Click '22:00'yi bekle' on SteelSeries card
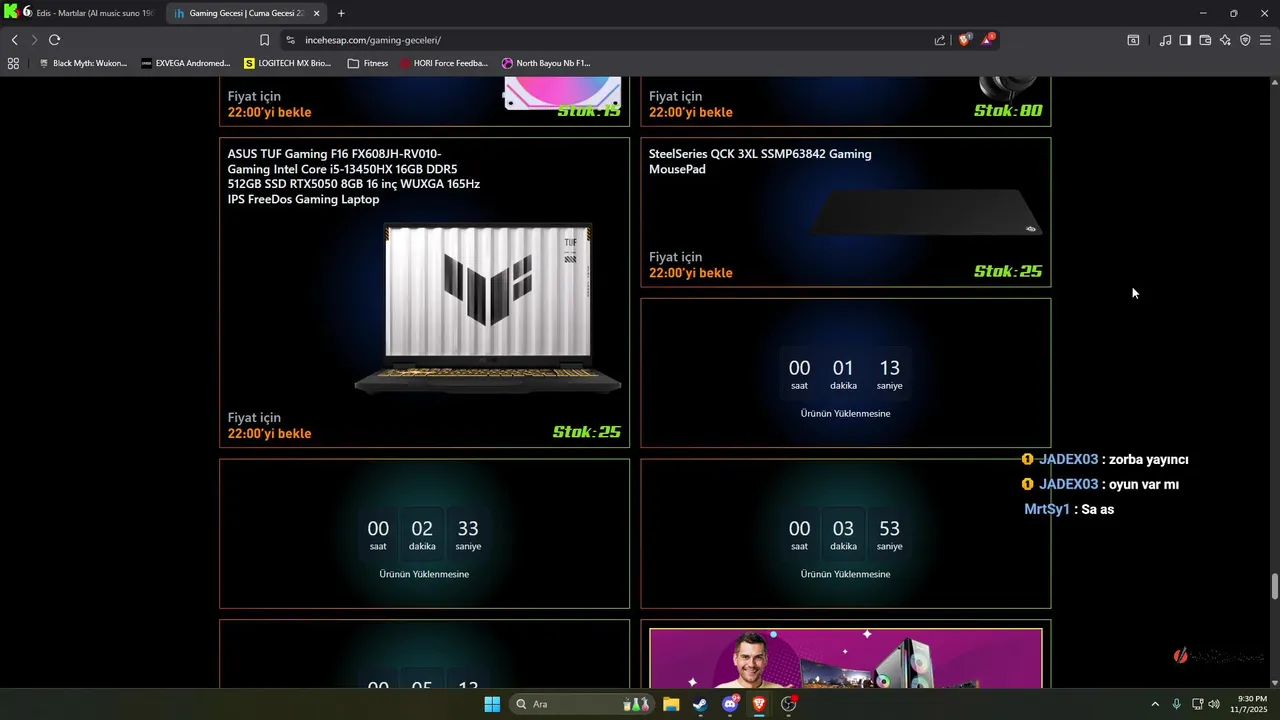The width and height of the screenshot is (1280, 720). (x=690, y=272)
